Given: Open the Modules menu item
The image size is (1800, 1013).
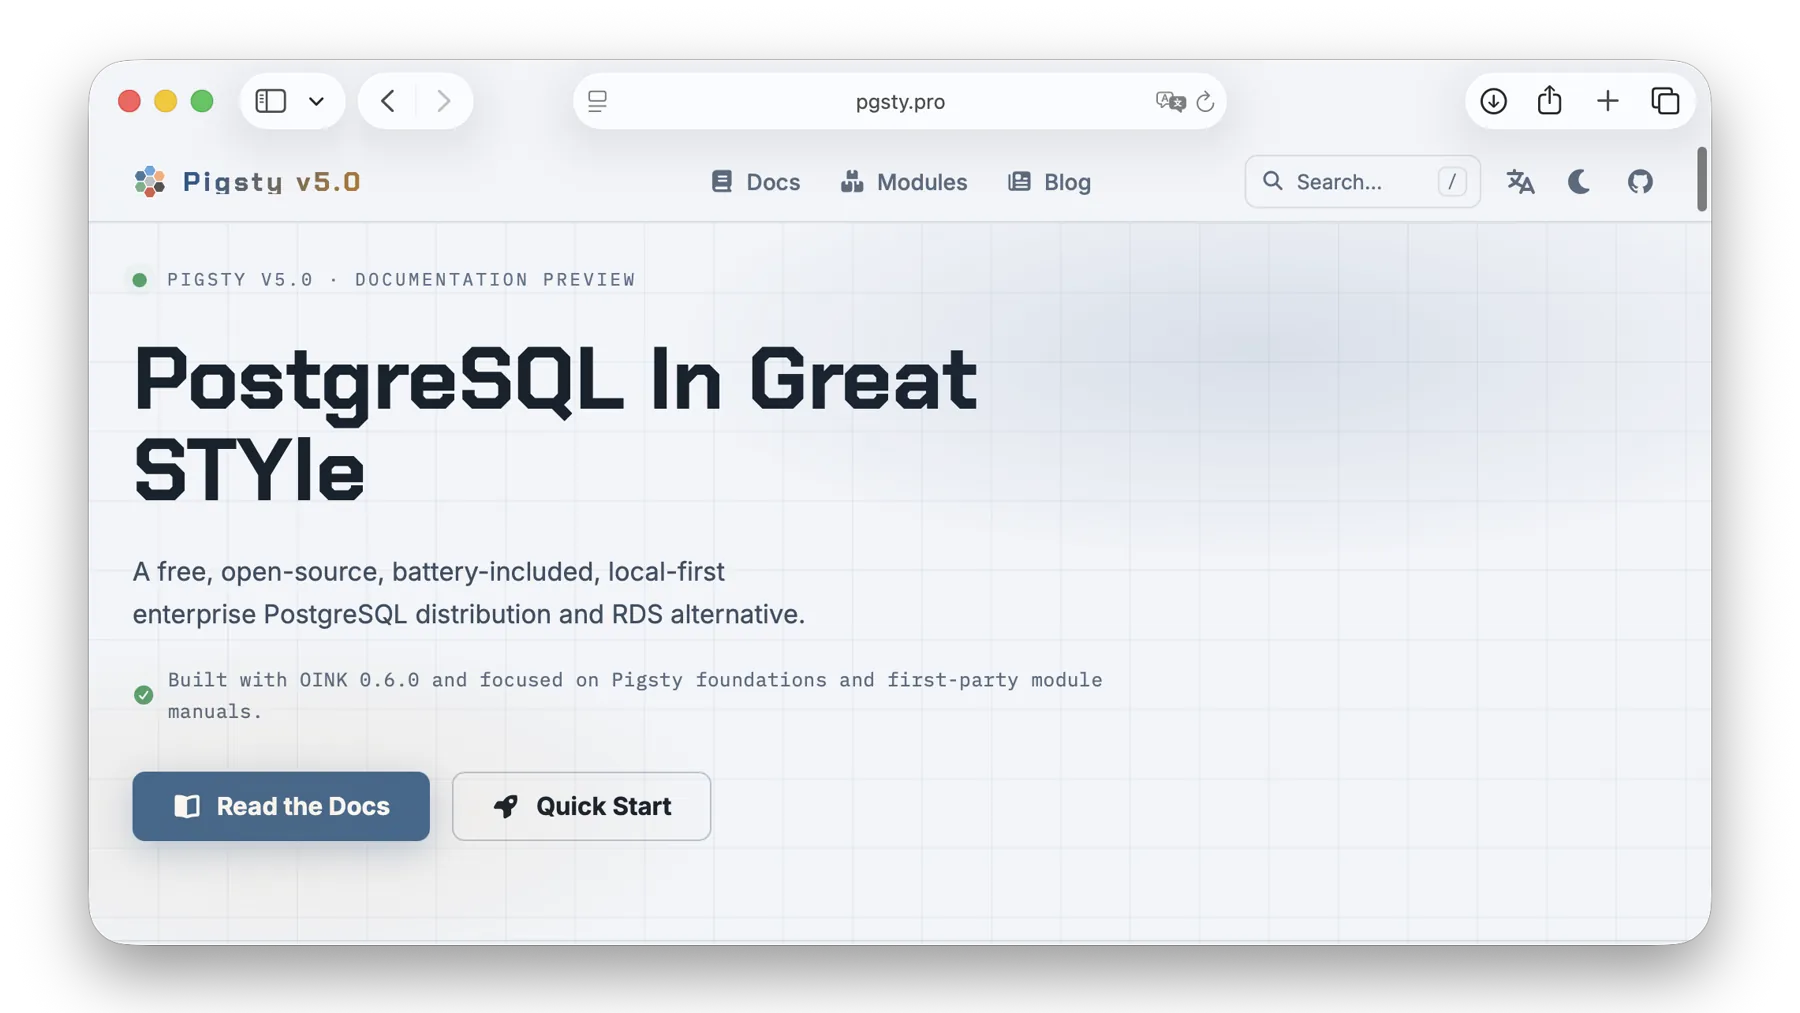Looking at the screenshot, I should [x=904, y=182].
